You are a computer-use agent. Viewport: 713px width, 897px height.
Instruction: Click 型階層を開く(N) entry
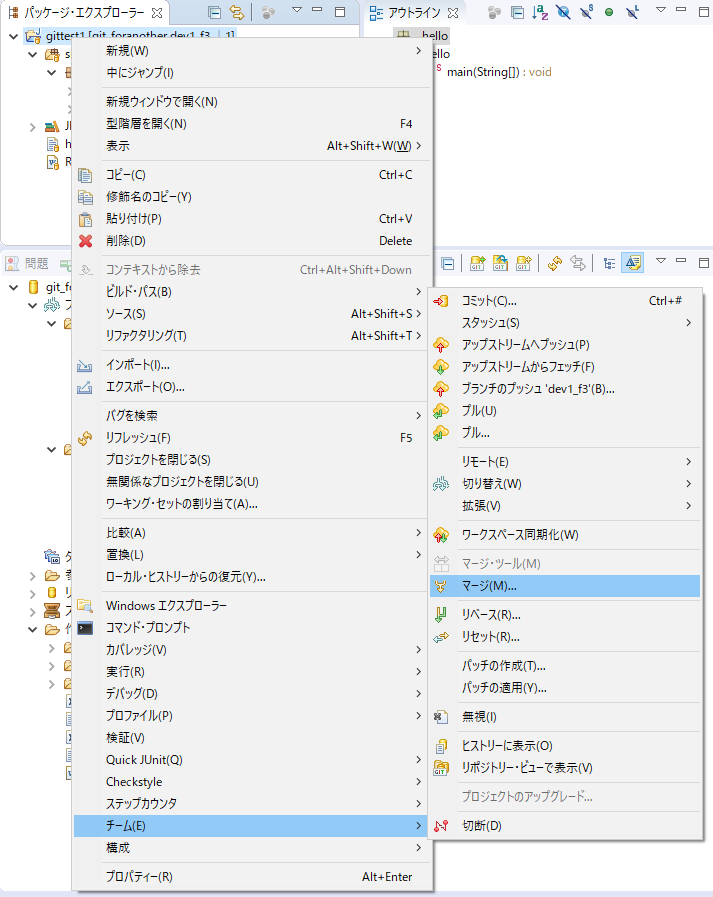252,124
